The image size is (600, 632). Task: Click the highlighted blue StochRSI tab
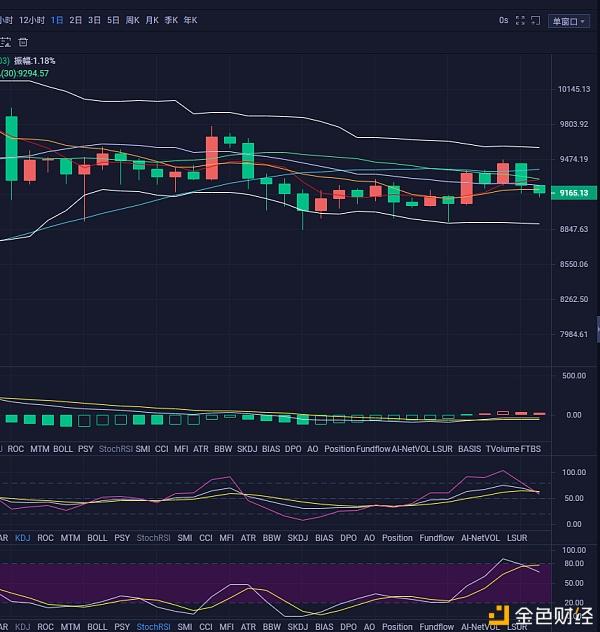[x=154, y=627]
